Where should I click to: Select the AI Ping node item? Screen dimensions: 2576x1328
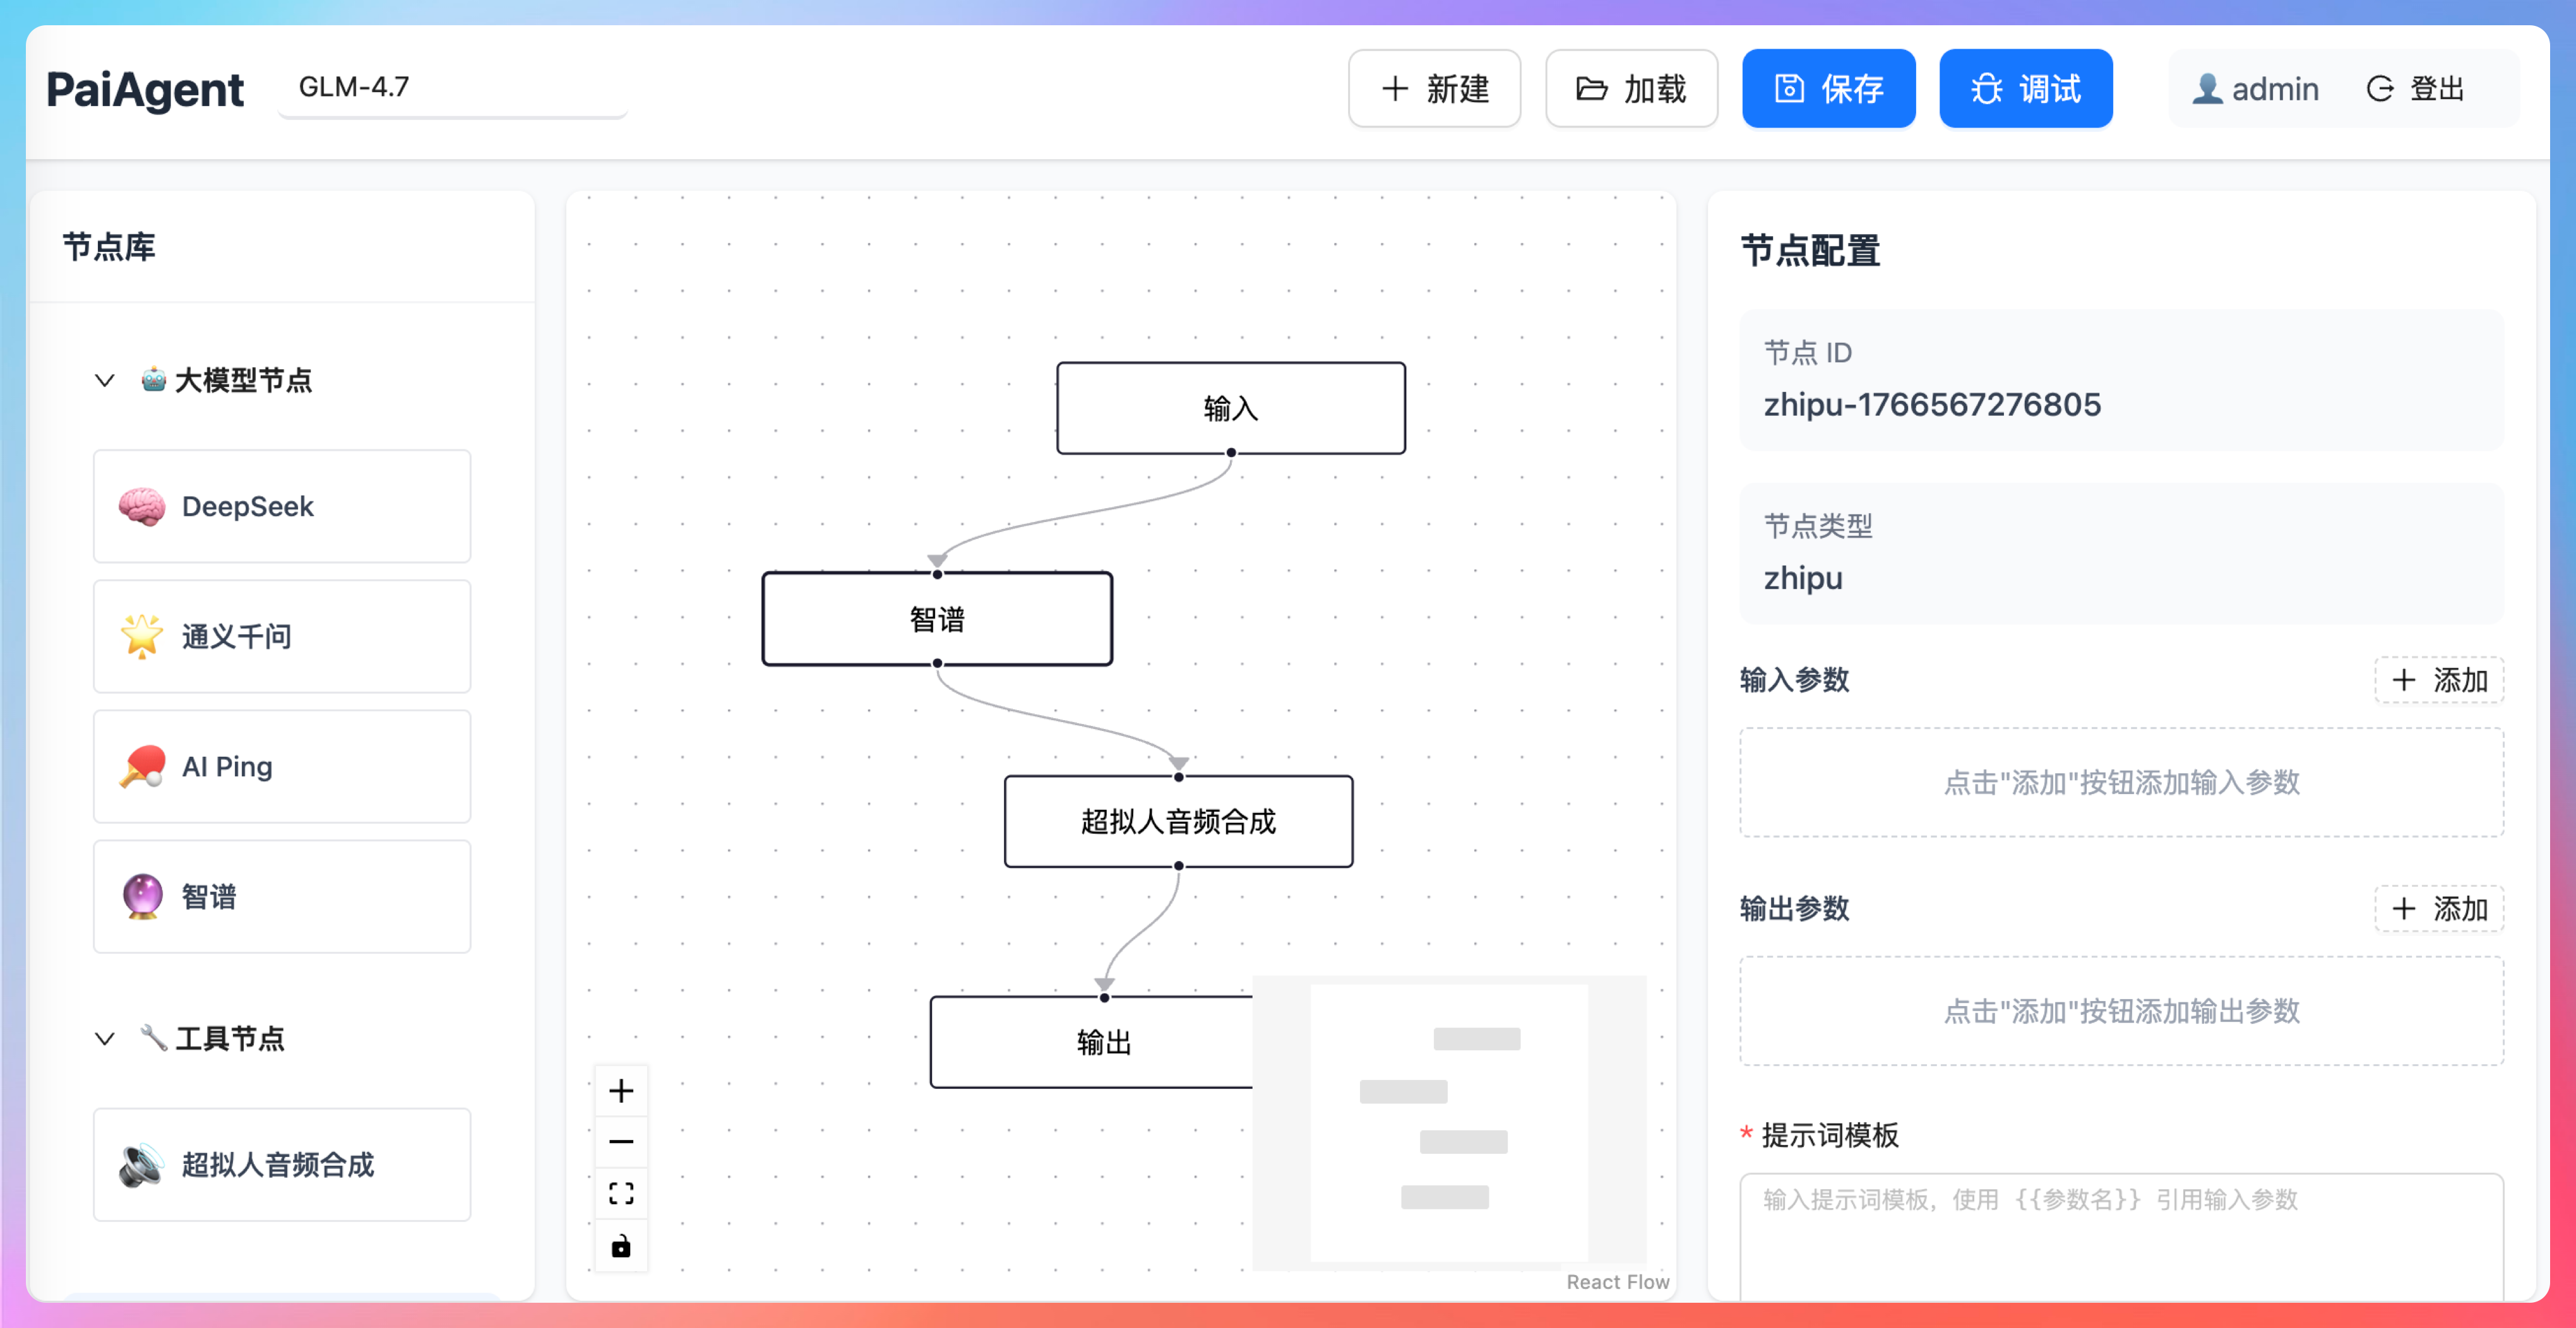pos(282,766)
